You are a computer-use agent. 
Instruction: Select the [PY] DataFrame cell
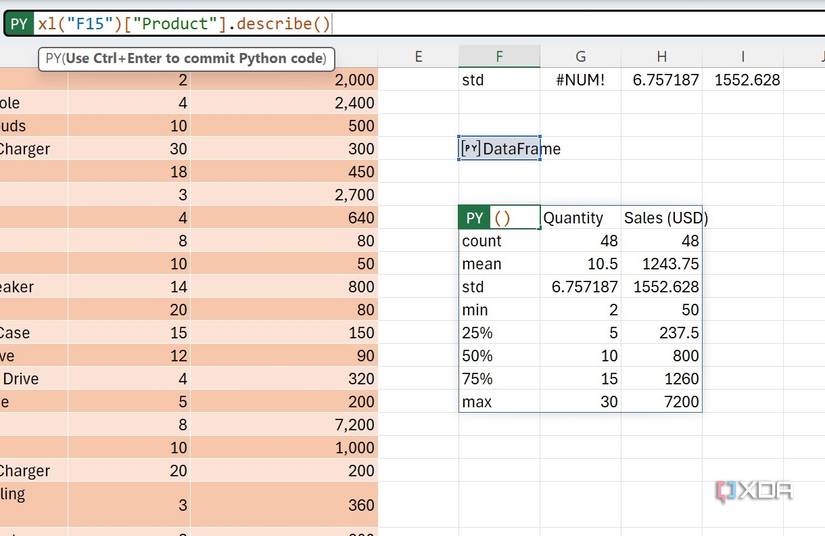(499, 148)
